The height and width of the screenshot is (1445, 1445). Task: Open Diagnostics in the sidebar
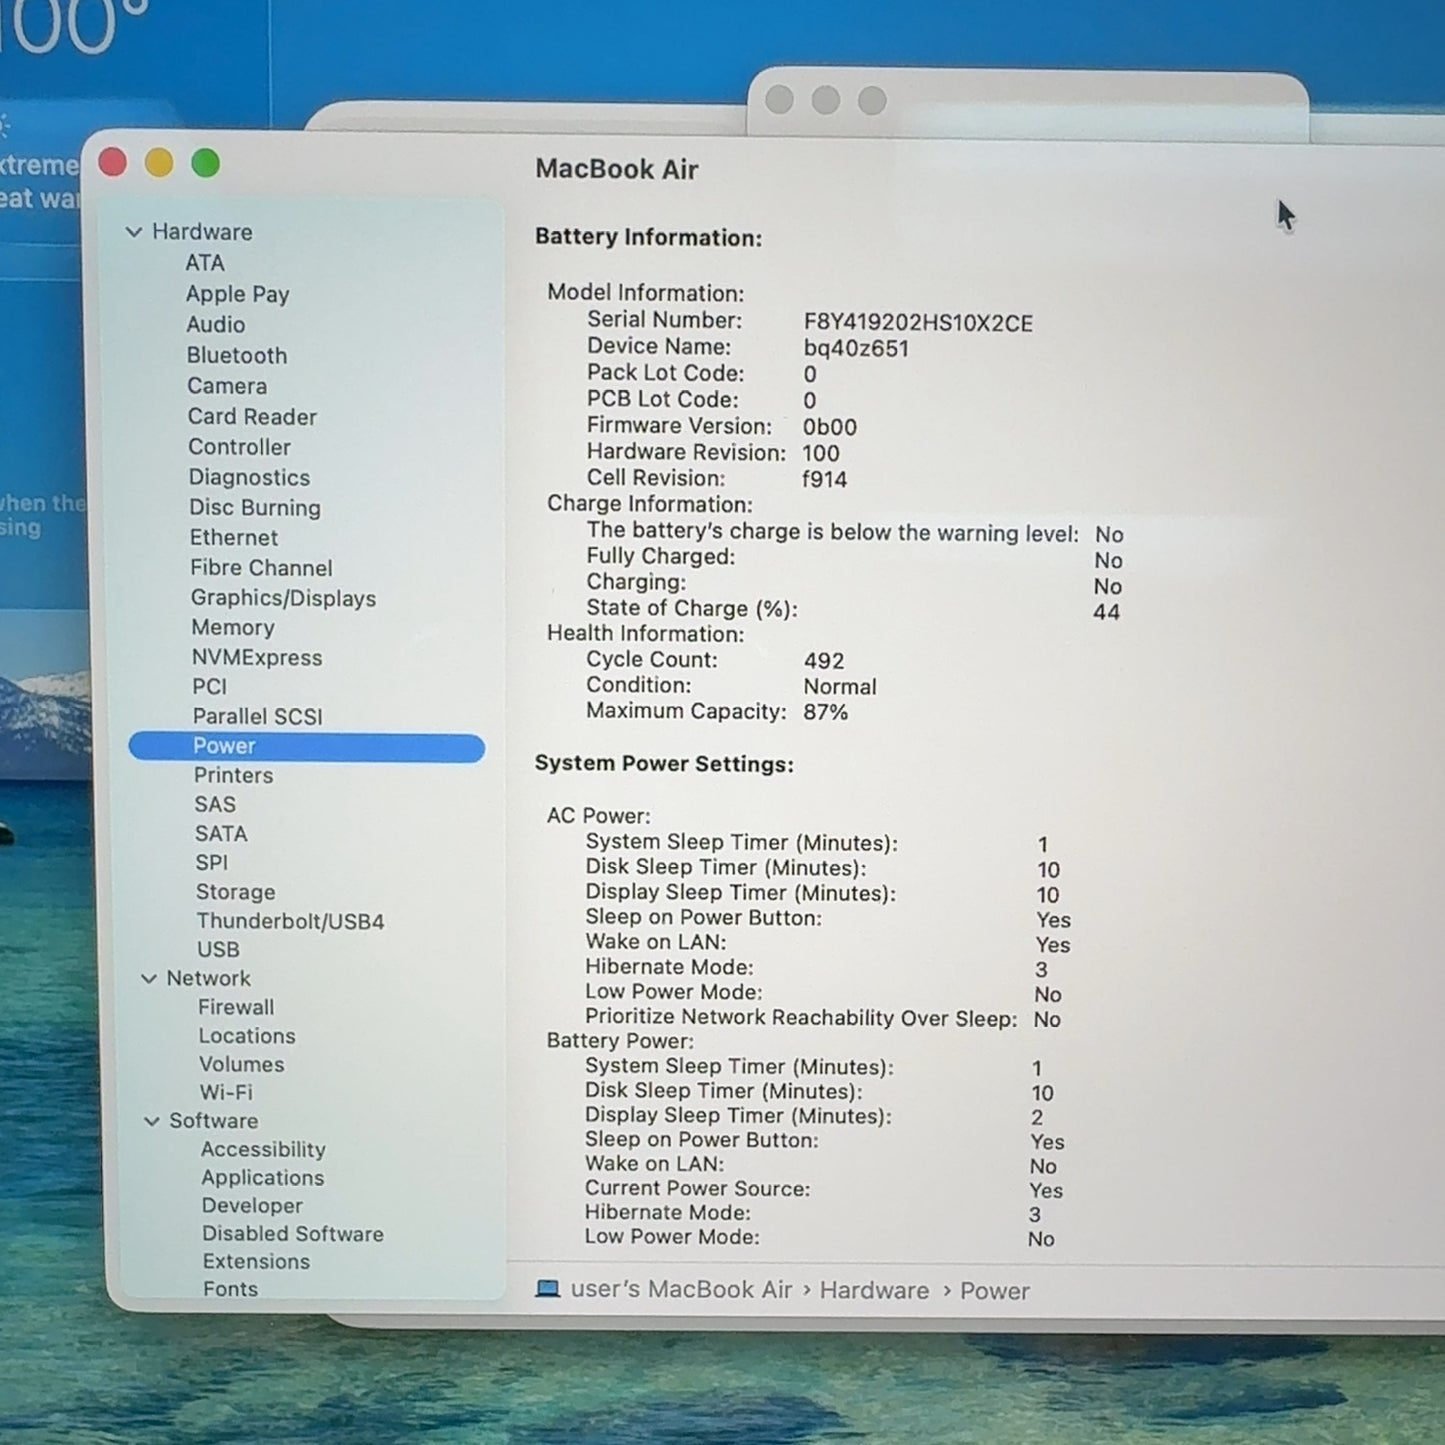[x=250, y=478]
